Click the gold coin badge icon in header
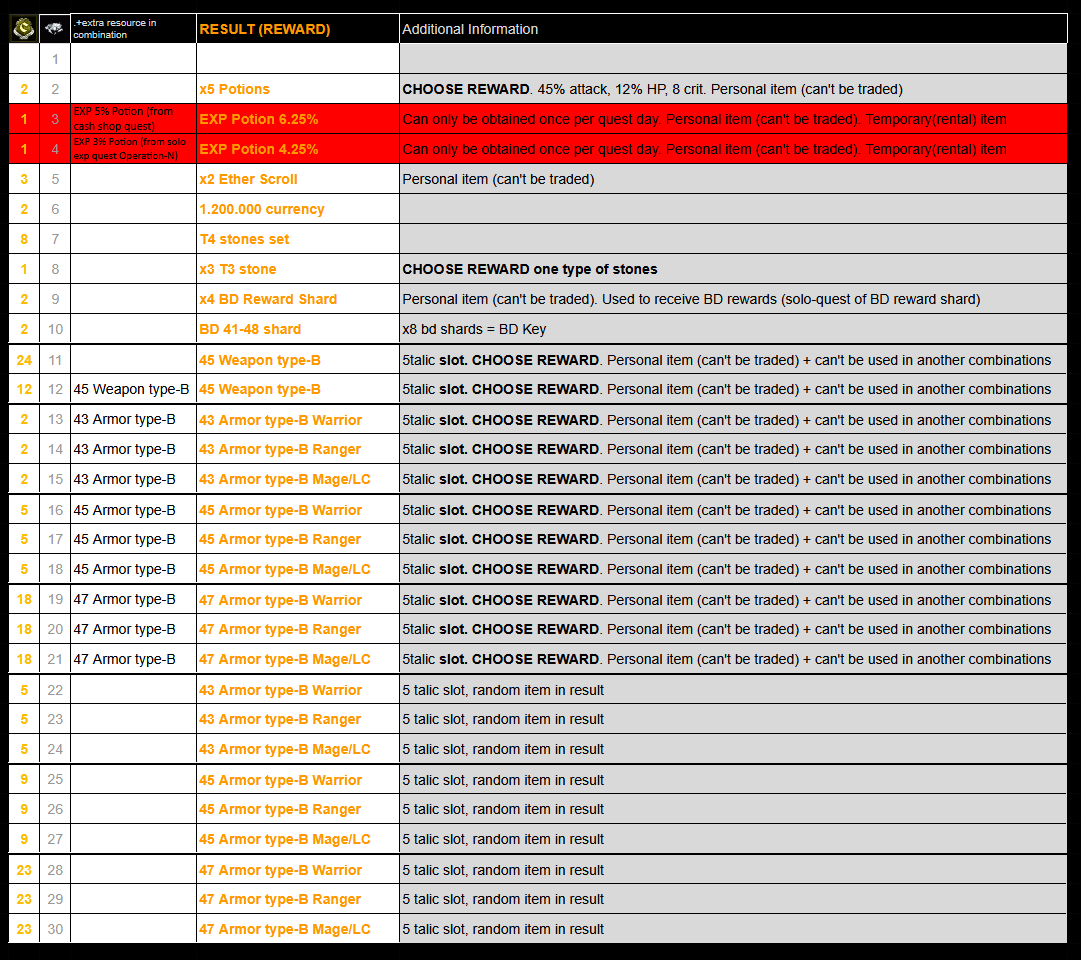The image size is (1081, 960). coord(23,29)
